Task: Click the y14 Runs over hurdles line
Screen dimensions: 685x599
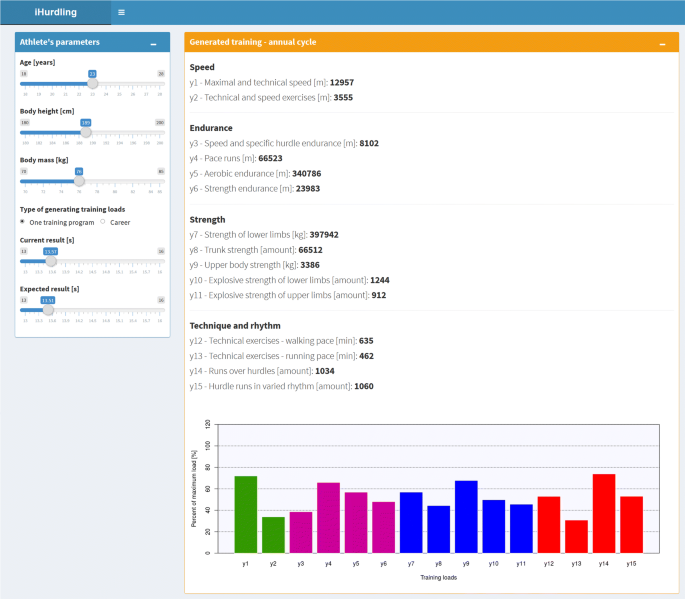Action: (262, 371)
